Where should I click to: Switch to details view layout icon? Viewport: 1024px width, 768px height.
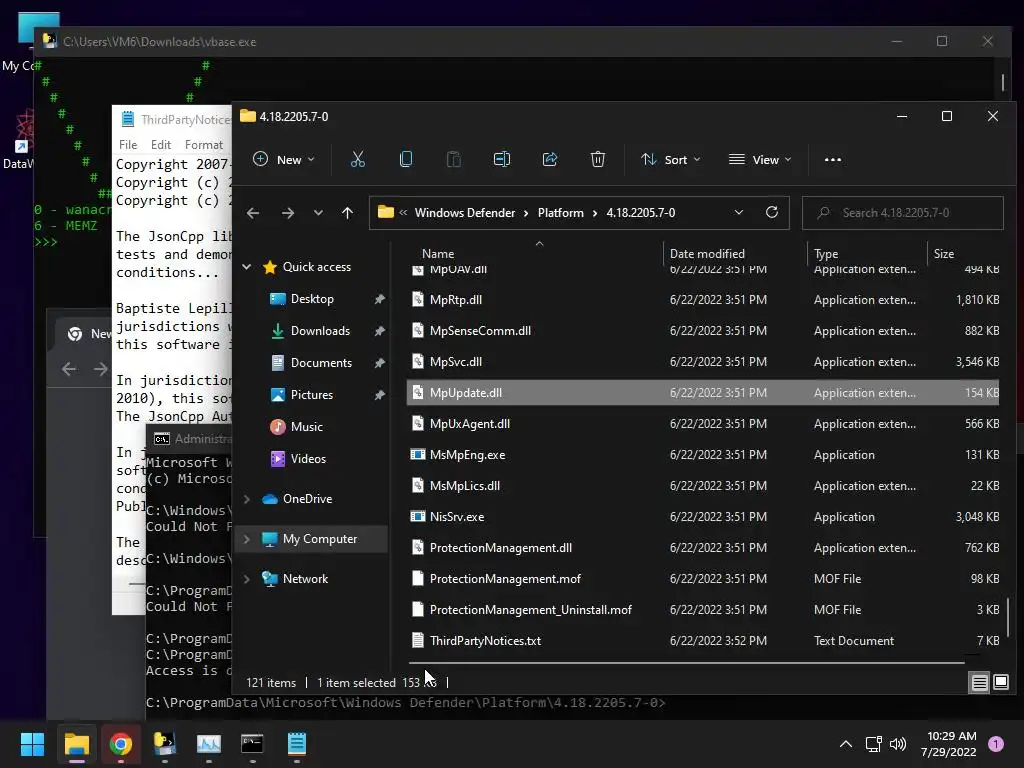click(x=980, y=682)
